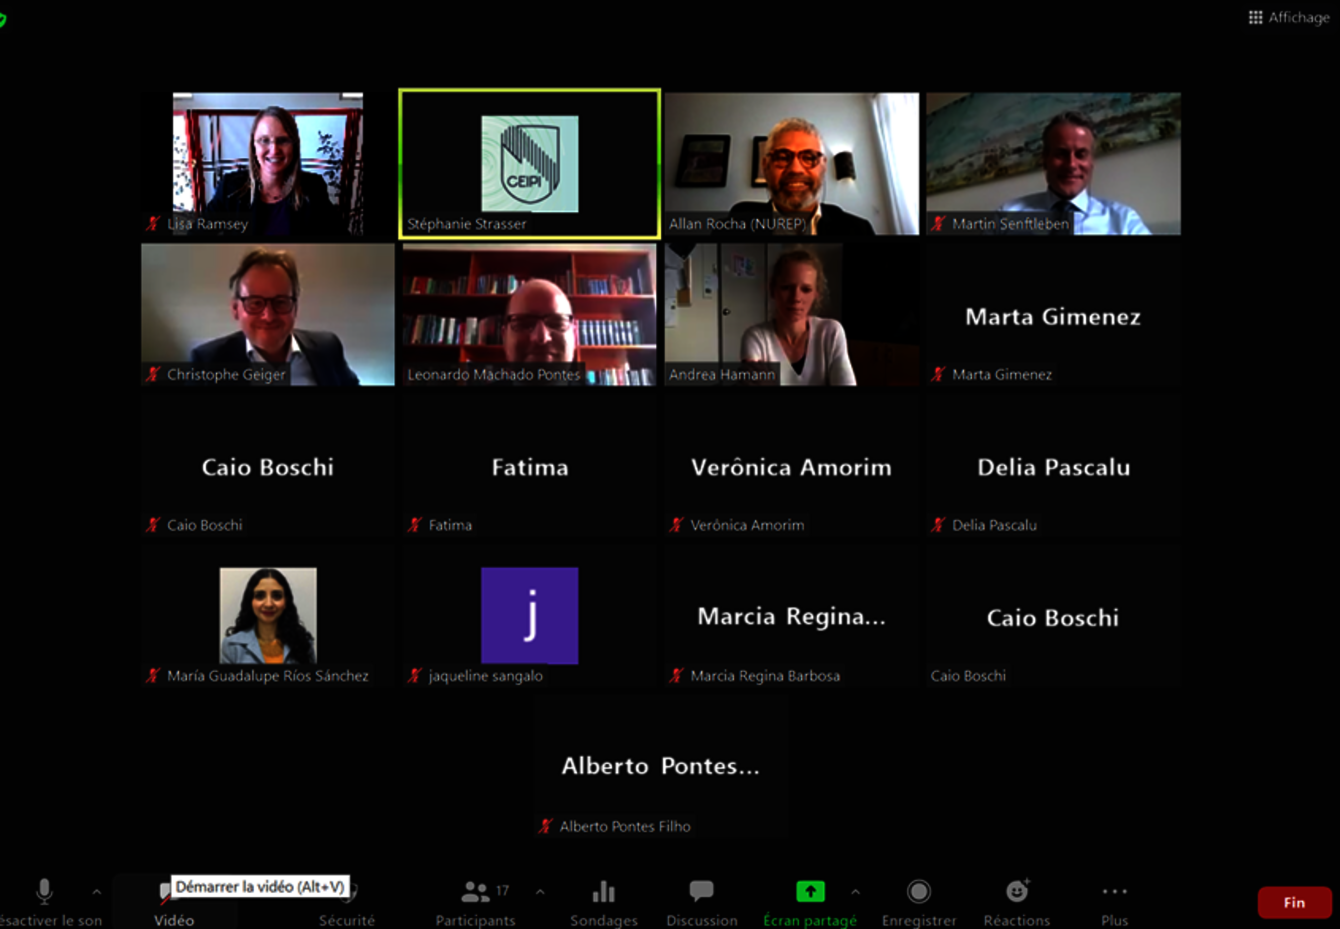This screenshot has height=929, width=1340.
Task: Expand the arrow next to Participants
Action: pyautogui.click(x=540, y=891)
